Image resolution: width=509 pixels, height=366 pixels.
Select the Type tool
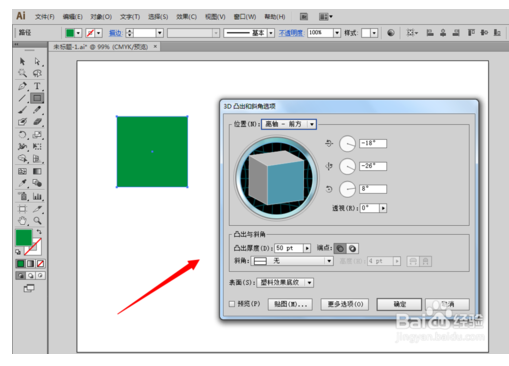pyautogui.click(x=37, y=86)
